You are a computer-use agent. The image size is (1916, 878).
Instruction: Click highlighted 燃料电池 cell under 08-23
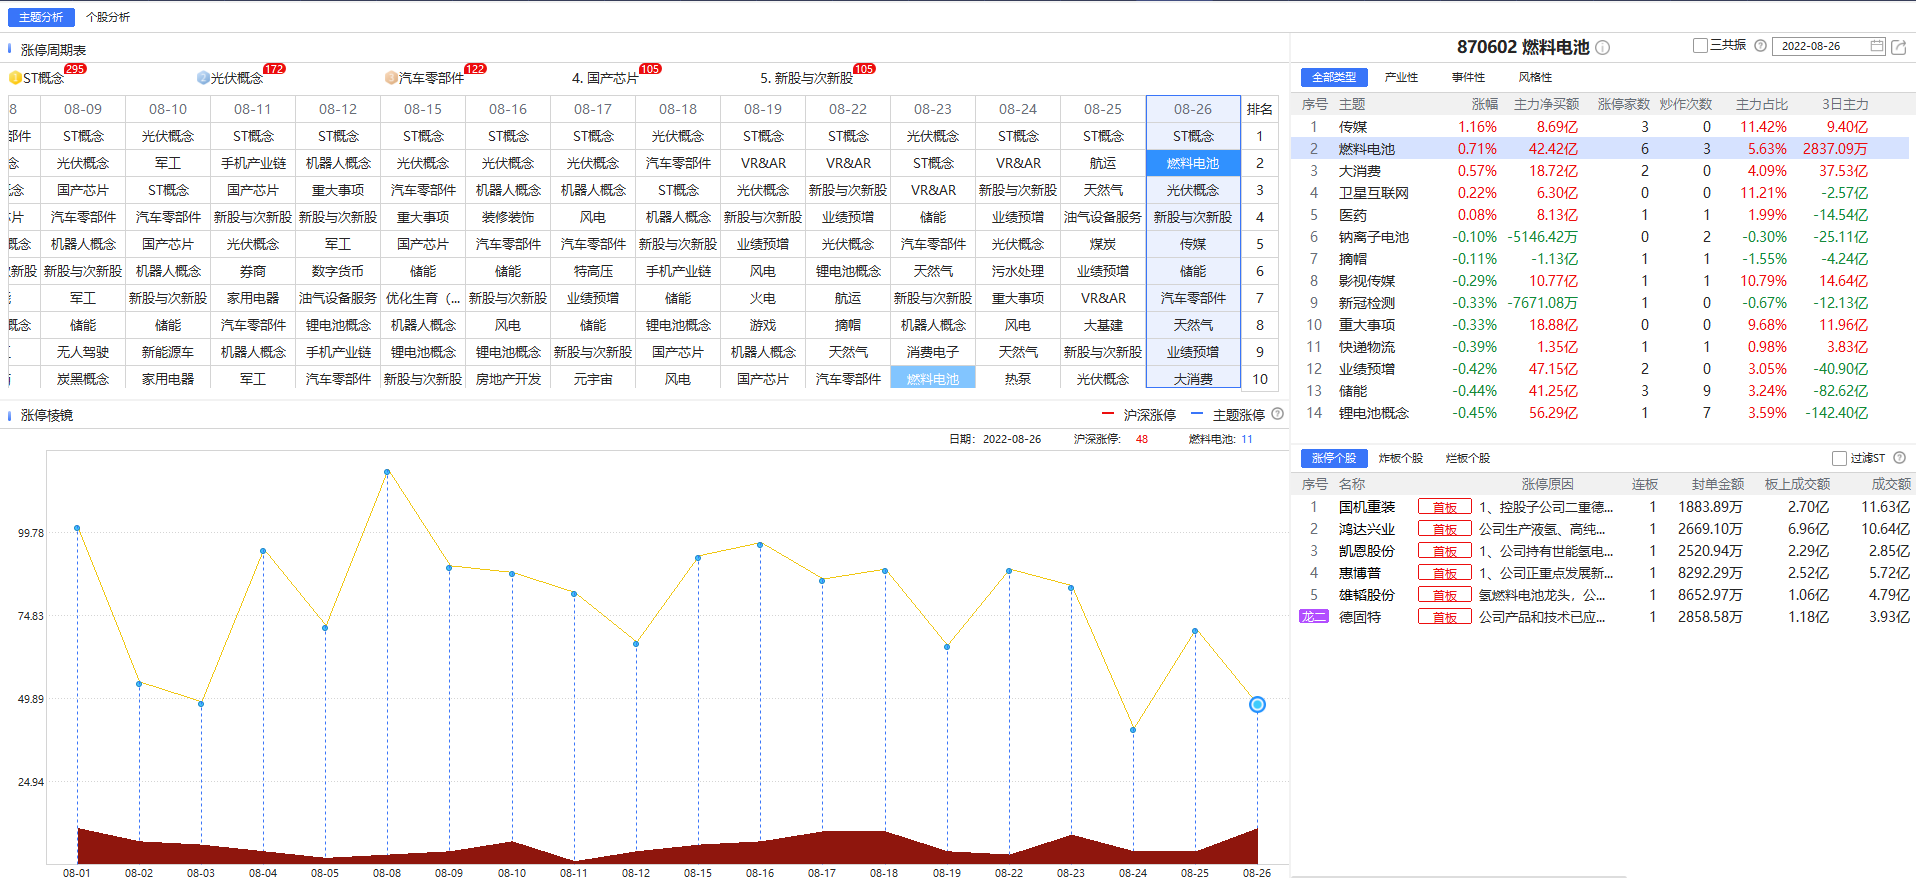tap(933, 379)
